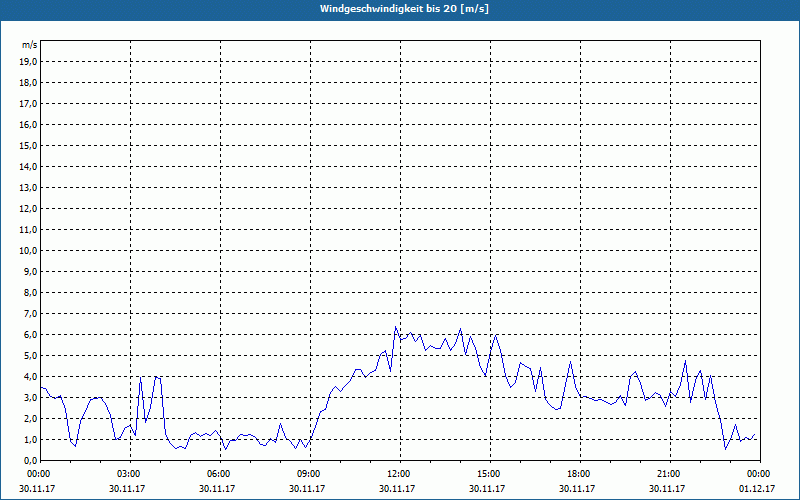Click the 18,0 y-axis value
The width and height of the screenshot is (800, 500).
click(x=28, y=83)
